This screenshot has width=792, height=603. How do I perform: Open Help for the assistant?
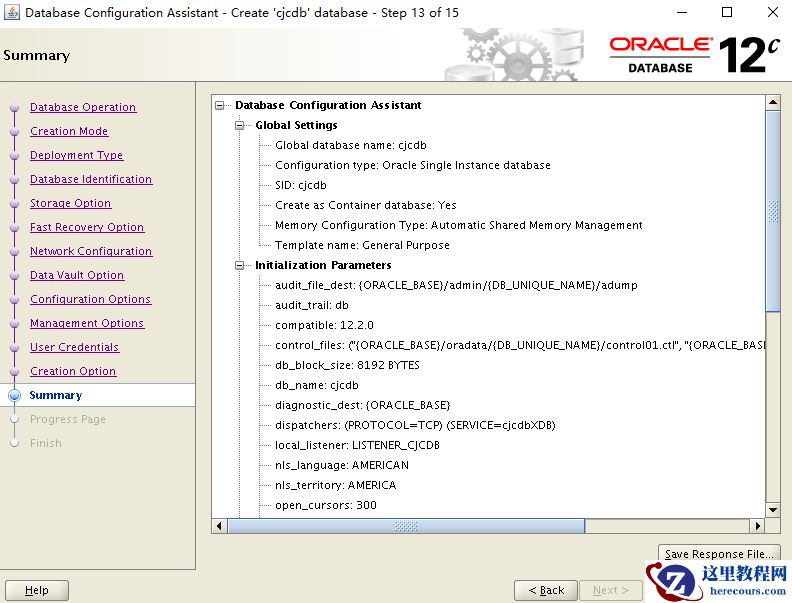click(x=37, y=590)
